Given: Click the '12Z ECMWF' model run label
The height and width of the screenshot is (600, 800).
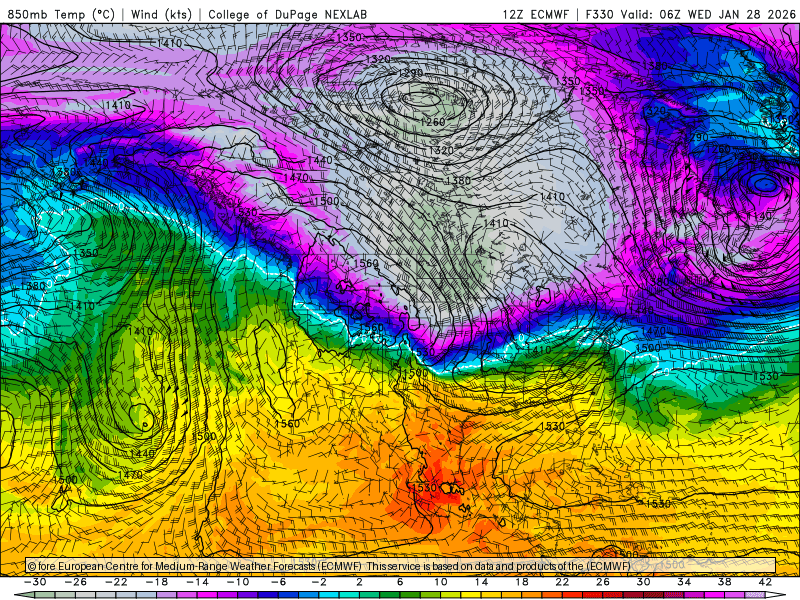Looking at the screenshot, I should pyautogui.click(x=535, y=14).
